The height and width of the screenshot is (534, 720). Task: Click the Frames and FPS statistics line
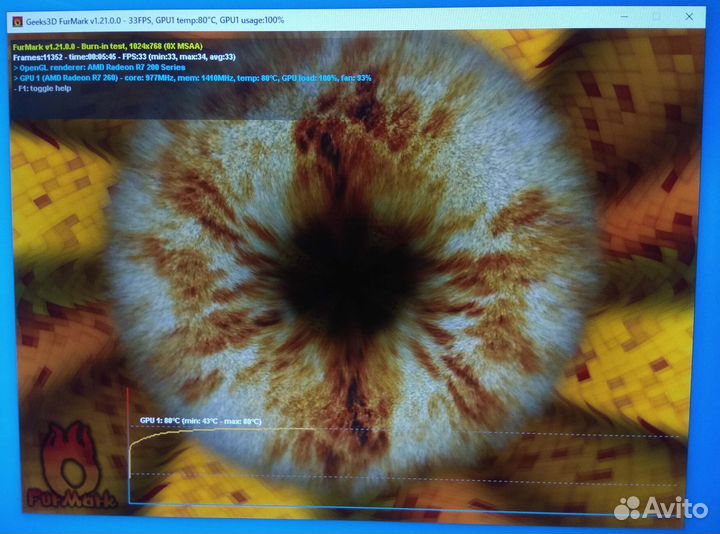(124, 57)
